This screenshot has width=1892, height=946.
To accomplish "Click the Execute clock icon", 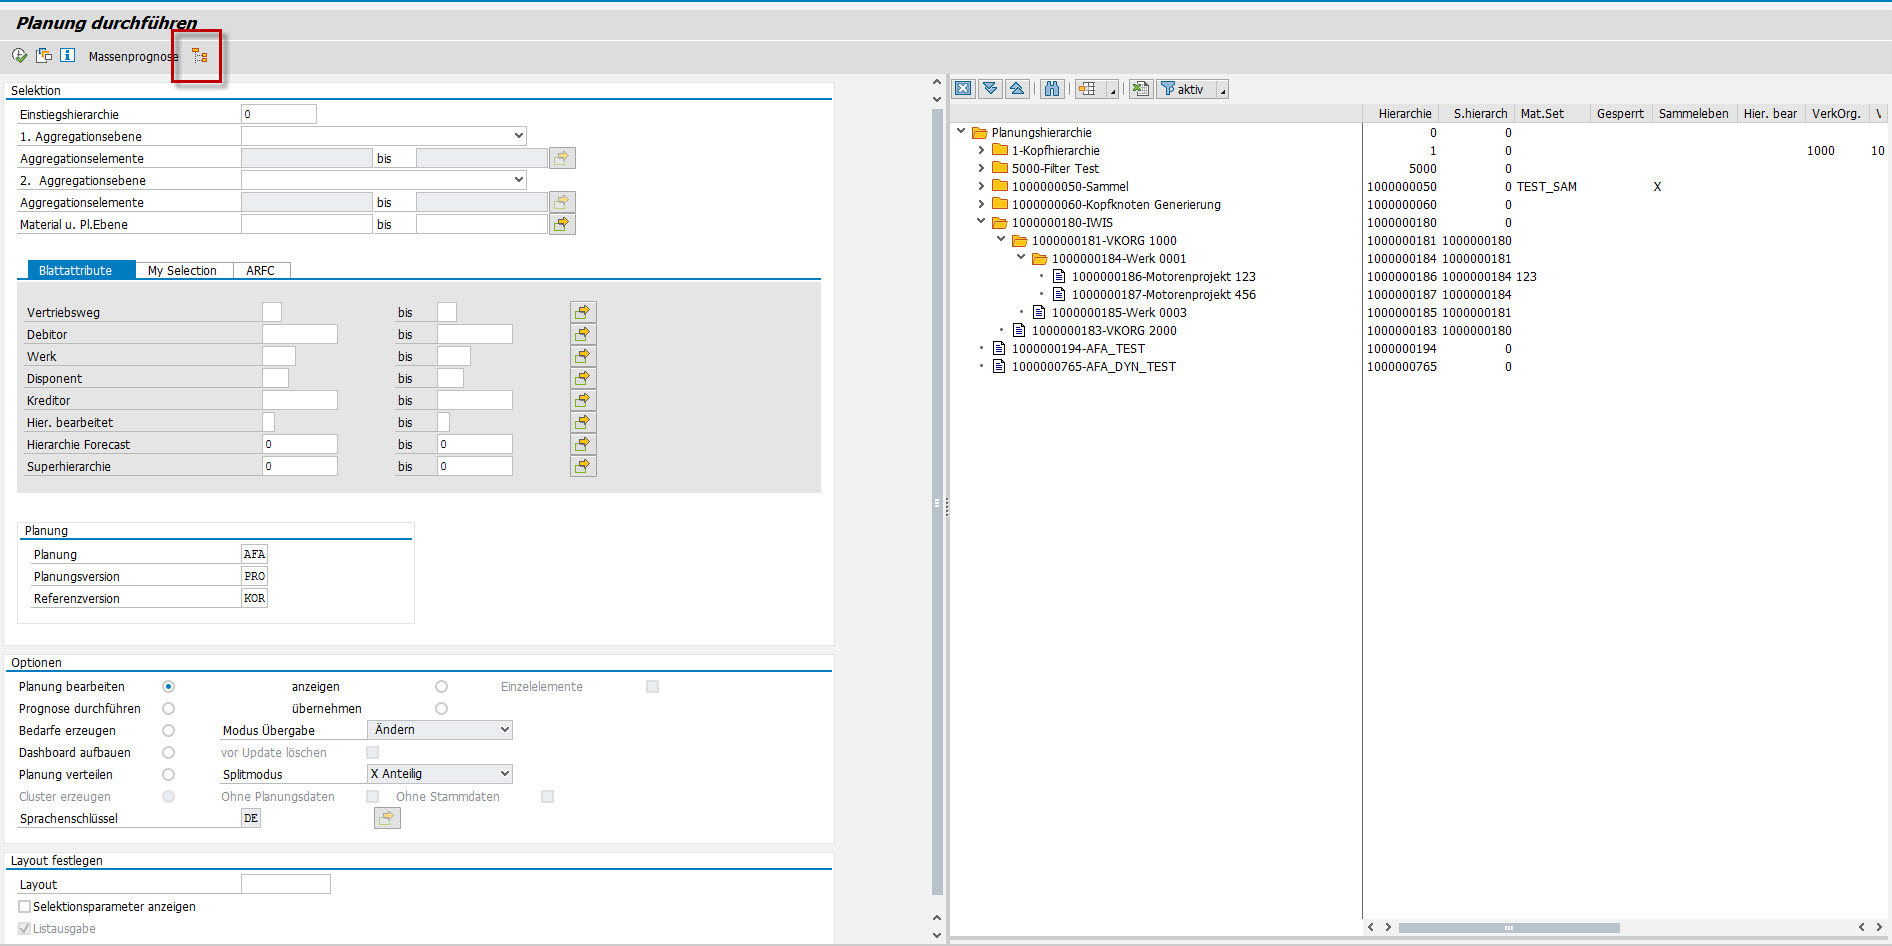I will (x=19, y=56).
